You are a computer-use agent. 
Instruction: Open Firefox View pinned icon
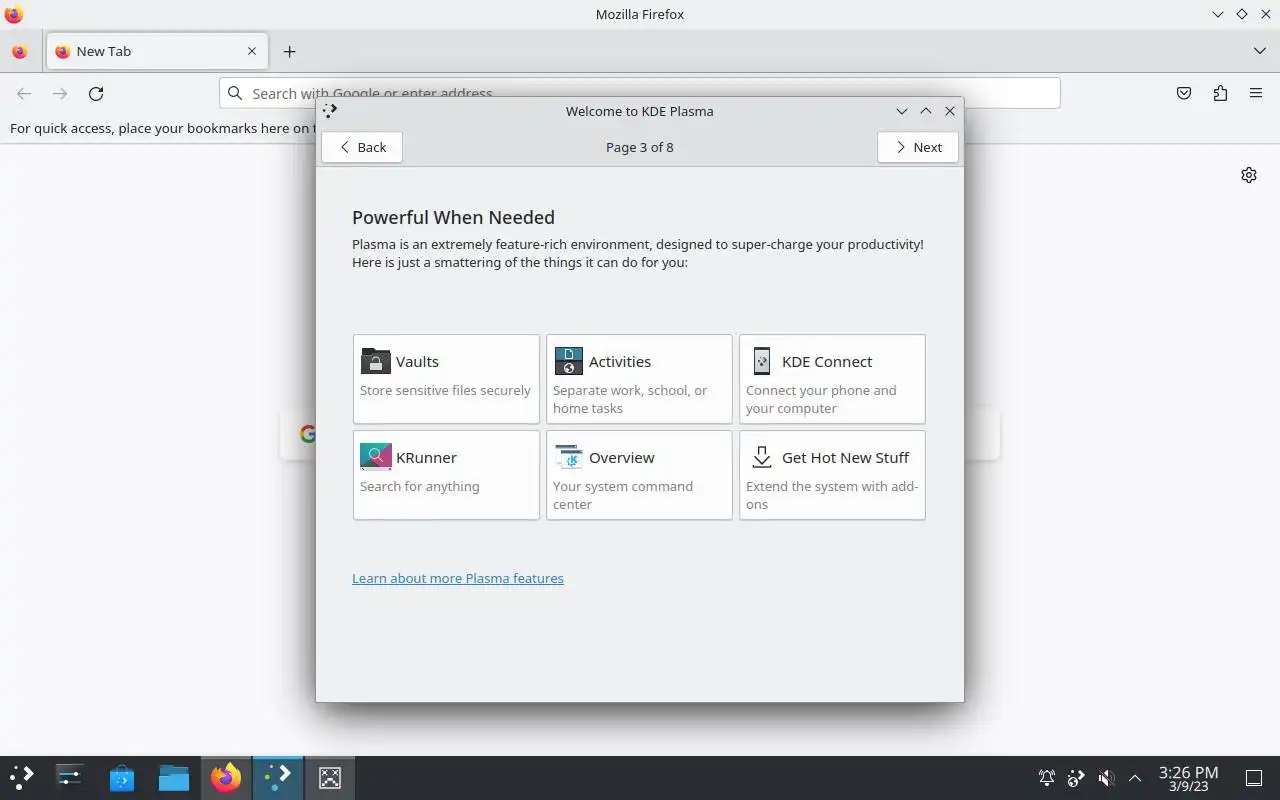20,51
